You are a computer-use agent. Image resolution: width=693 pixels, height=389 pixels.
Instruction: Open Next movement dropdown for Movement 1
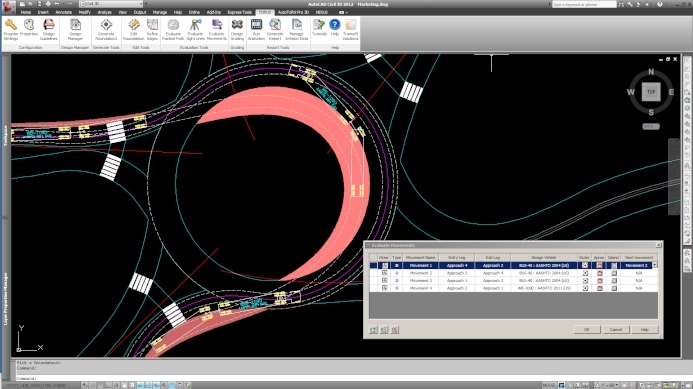(655, 265)
